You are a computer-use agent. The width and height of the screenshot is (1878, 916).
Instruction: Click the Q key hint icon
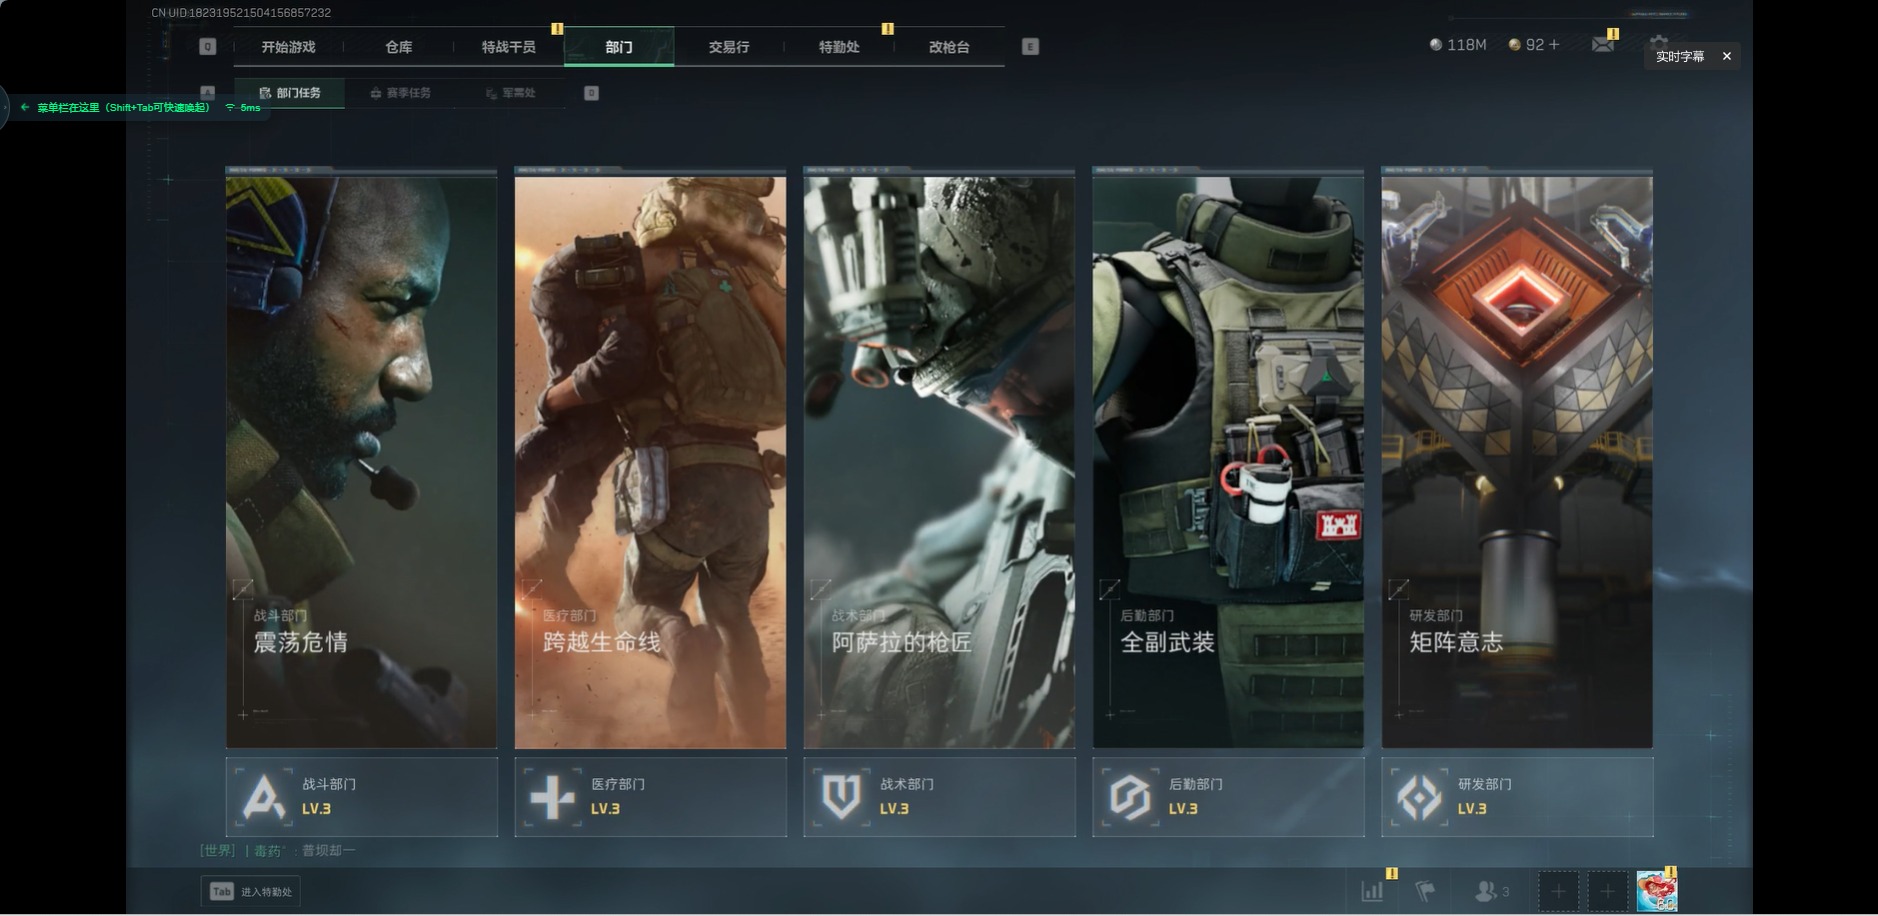208,46
